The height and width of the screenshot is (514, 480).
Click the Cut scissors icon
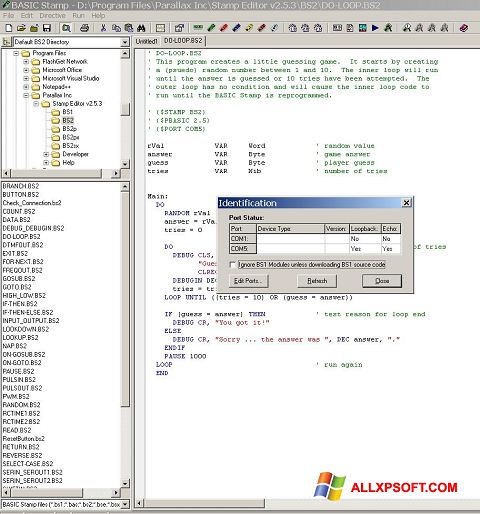104,28
